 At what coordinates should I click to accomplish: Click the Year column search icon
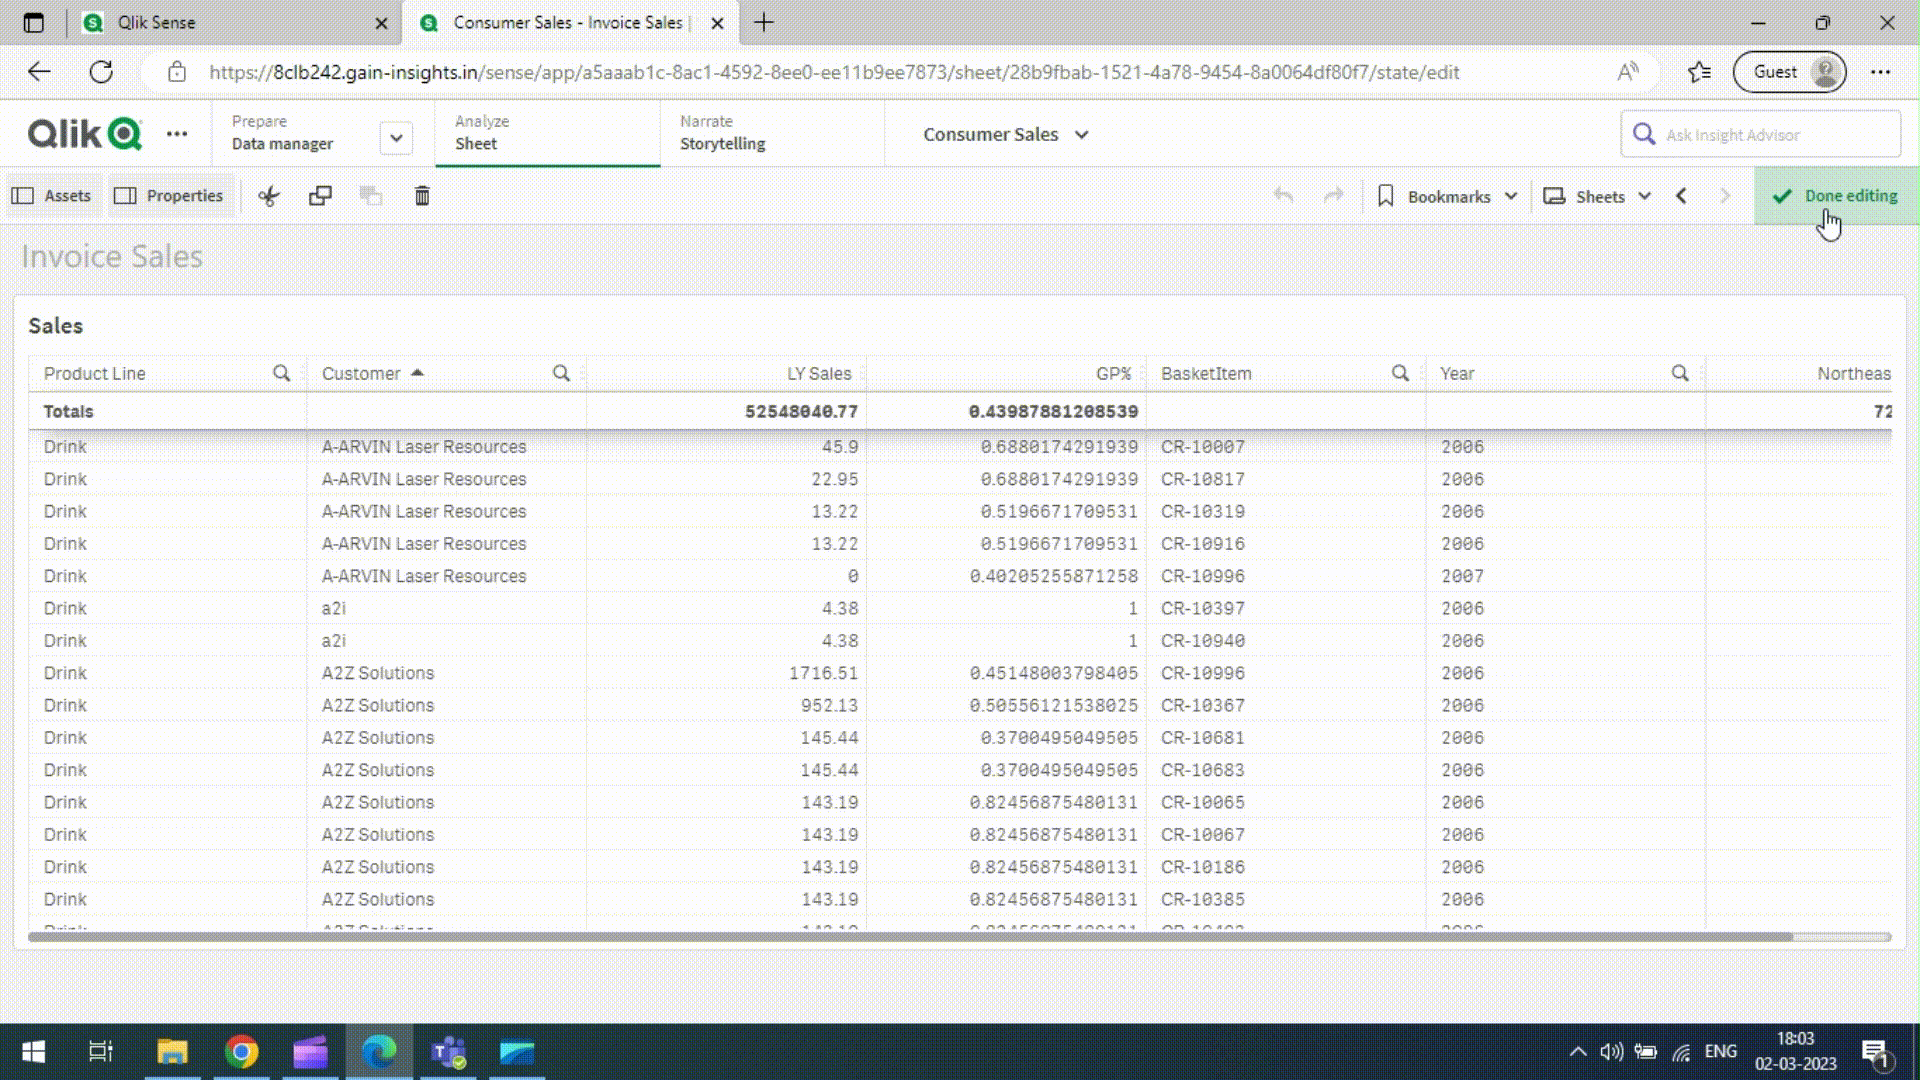[x=1680, y=373]
